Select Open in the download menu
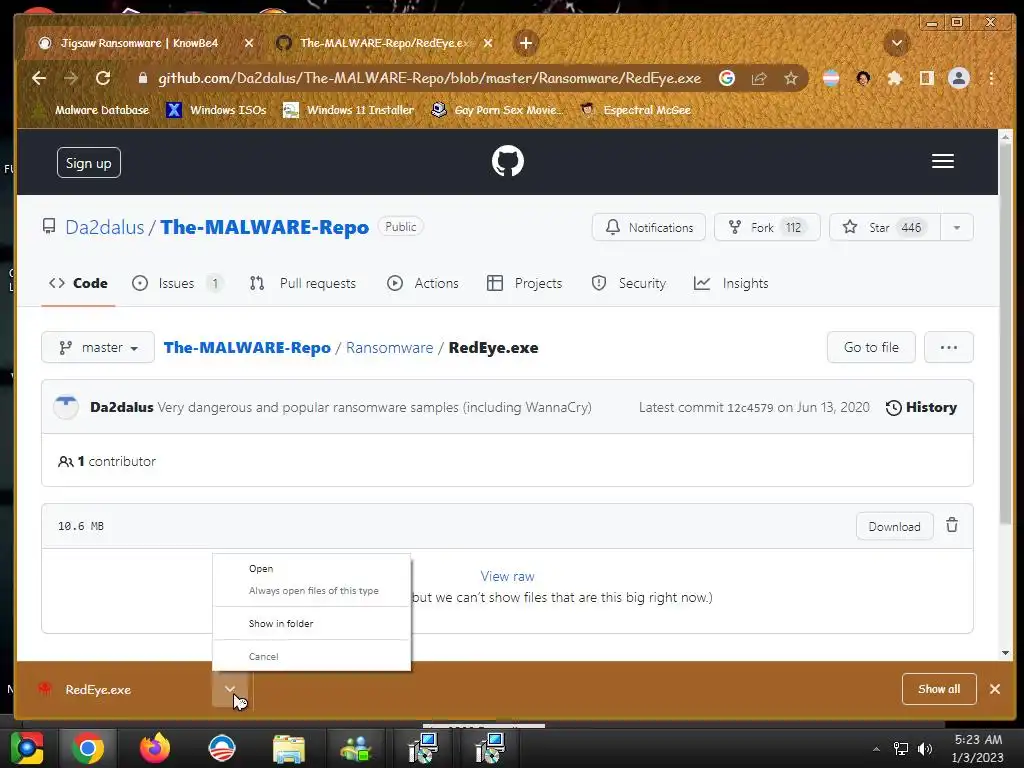Viewport: 1024px width, 768px height. [312, 569]
